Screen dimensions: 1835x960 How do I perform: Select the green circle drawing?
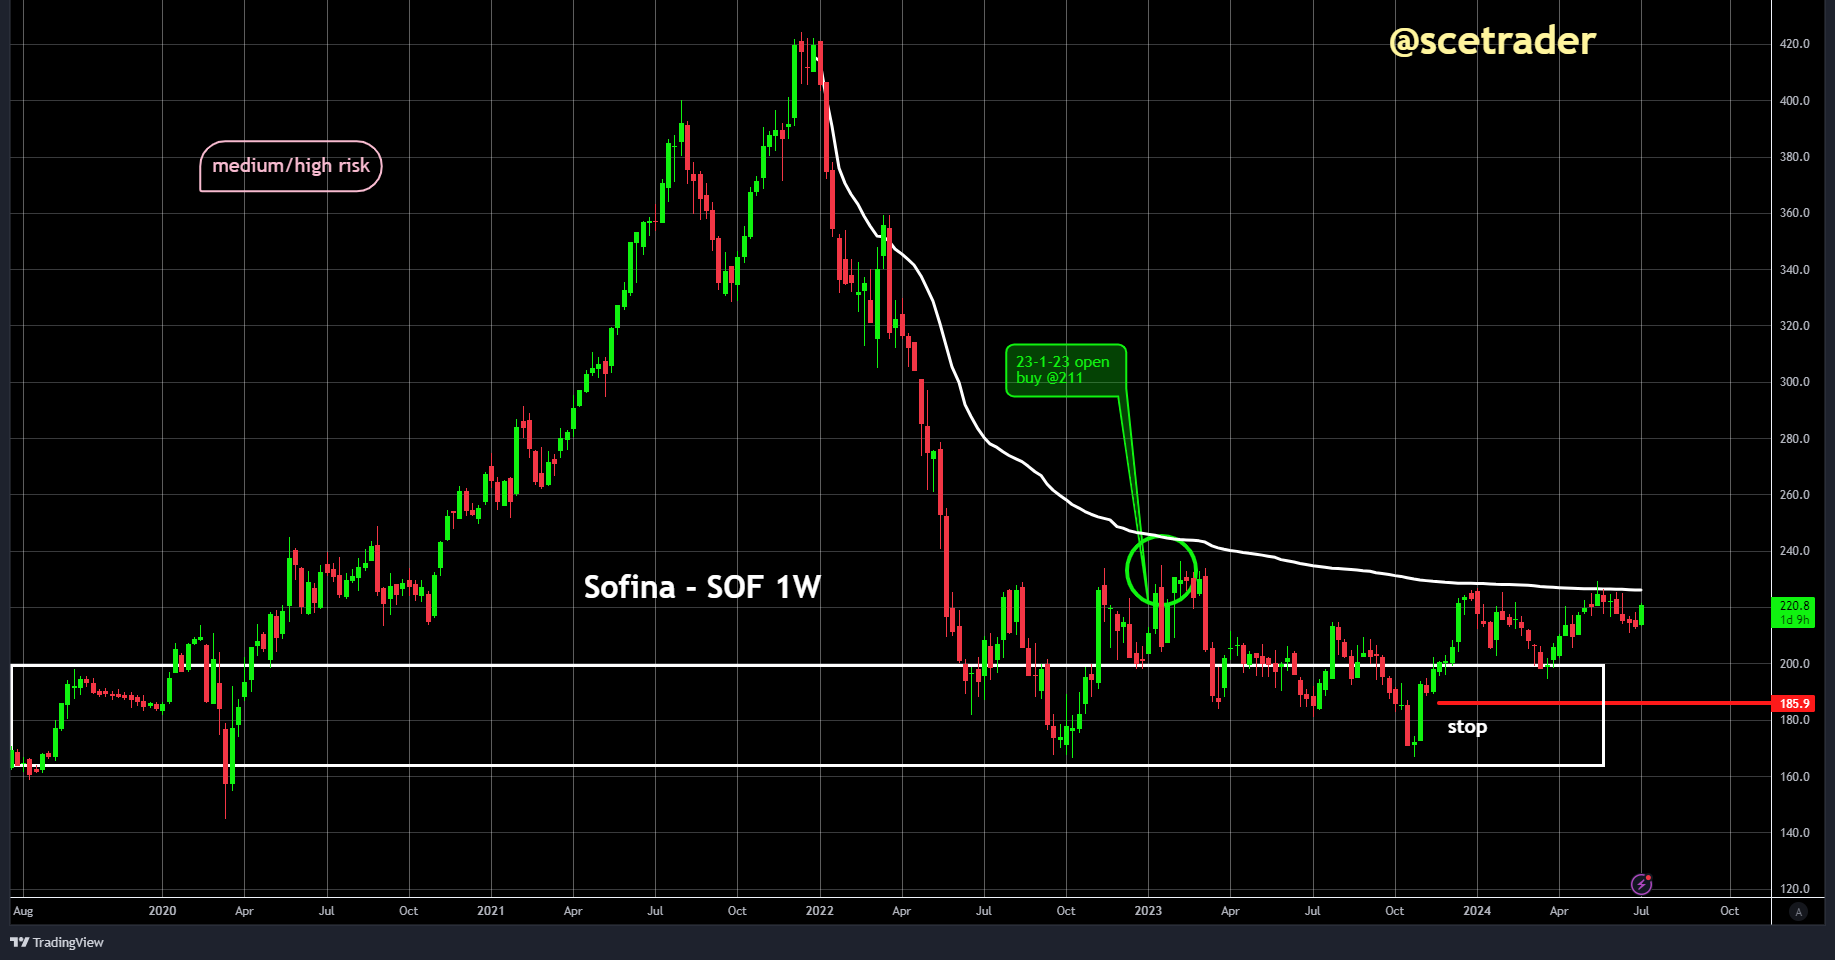click(x=1161, y=570)
